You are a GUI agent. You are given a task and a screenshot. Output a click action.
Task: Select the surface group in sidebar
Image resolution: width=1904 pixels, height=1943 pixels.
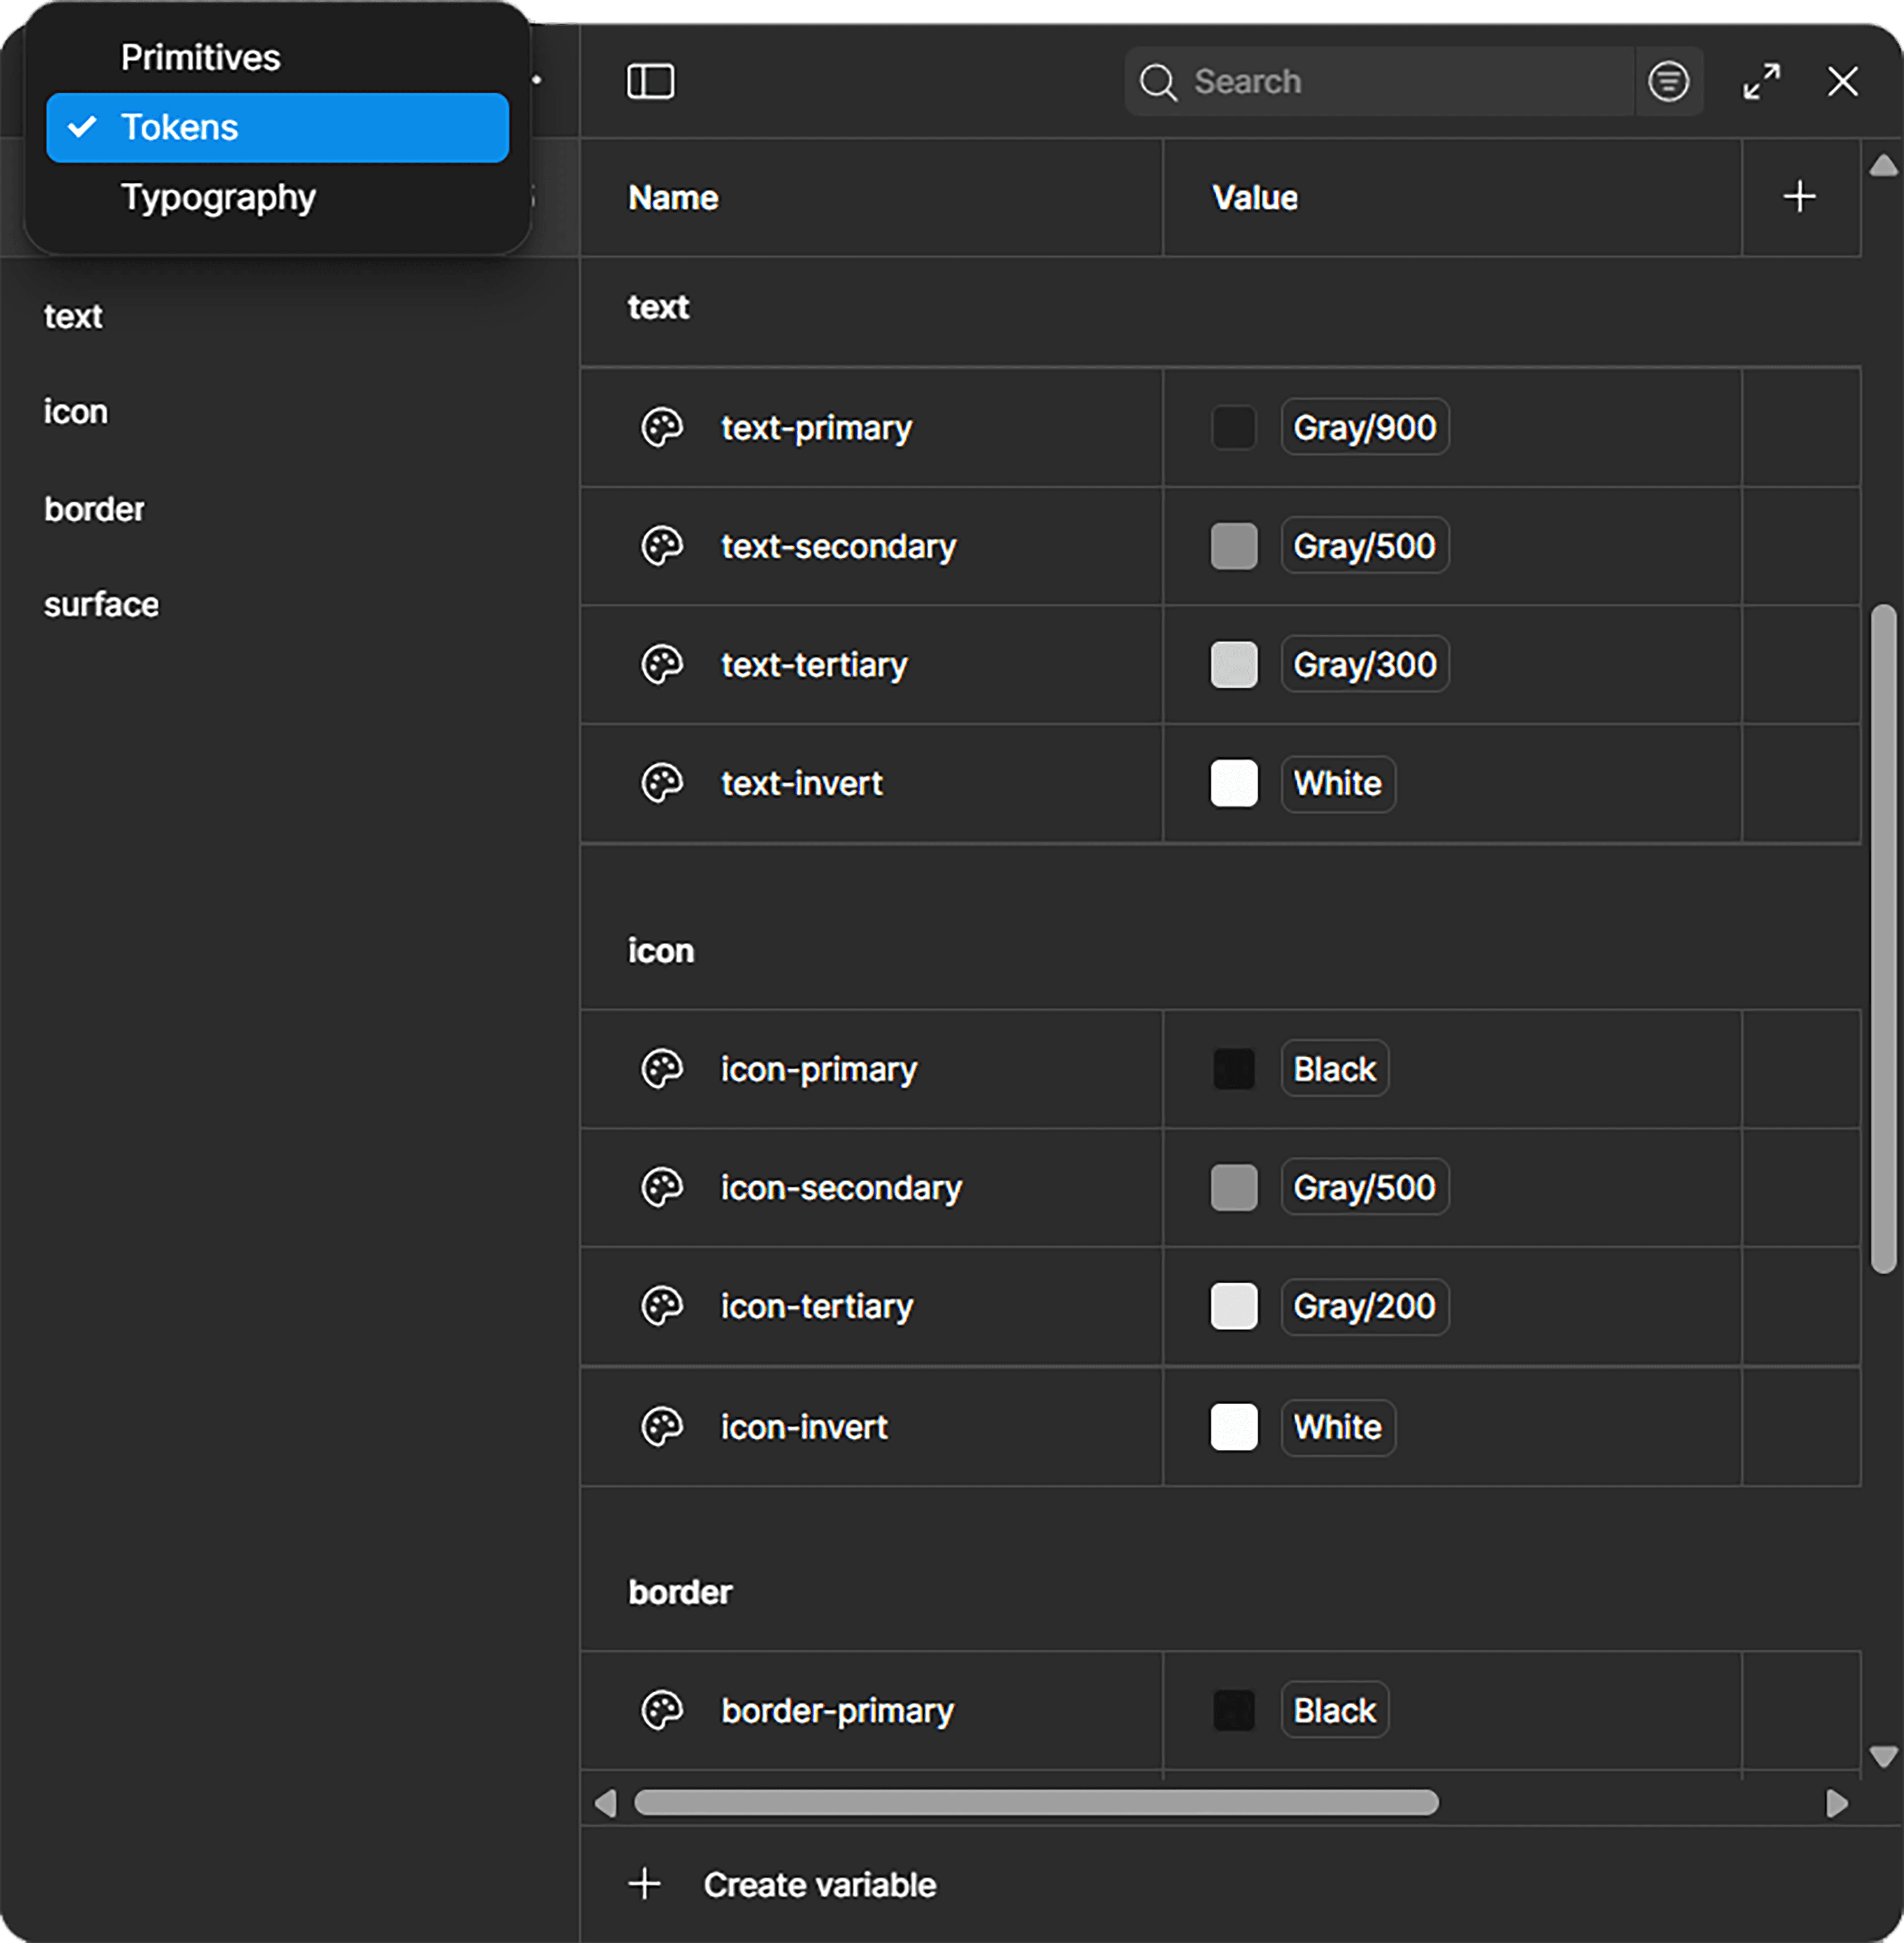coord(101,605)
